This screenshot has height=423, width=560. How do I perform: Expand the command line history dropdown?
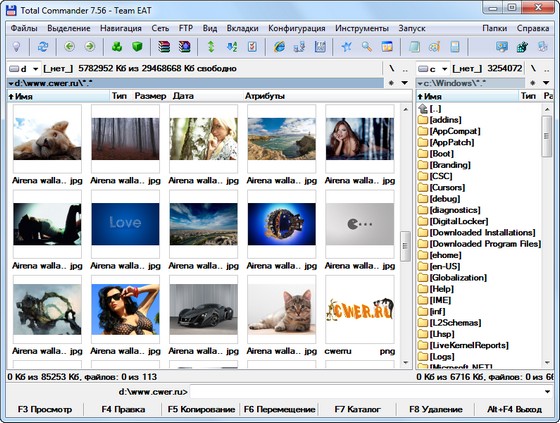click(547, 392)
